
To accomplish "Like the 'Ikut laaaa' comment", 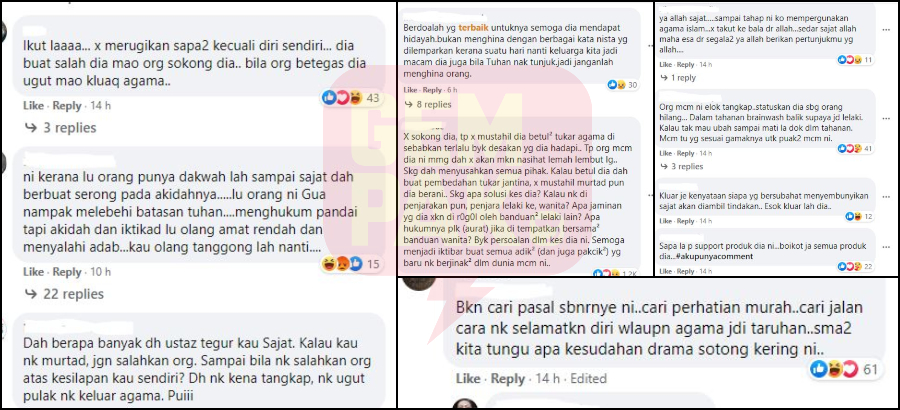I will (33, 106).
